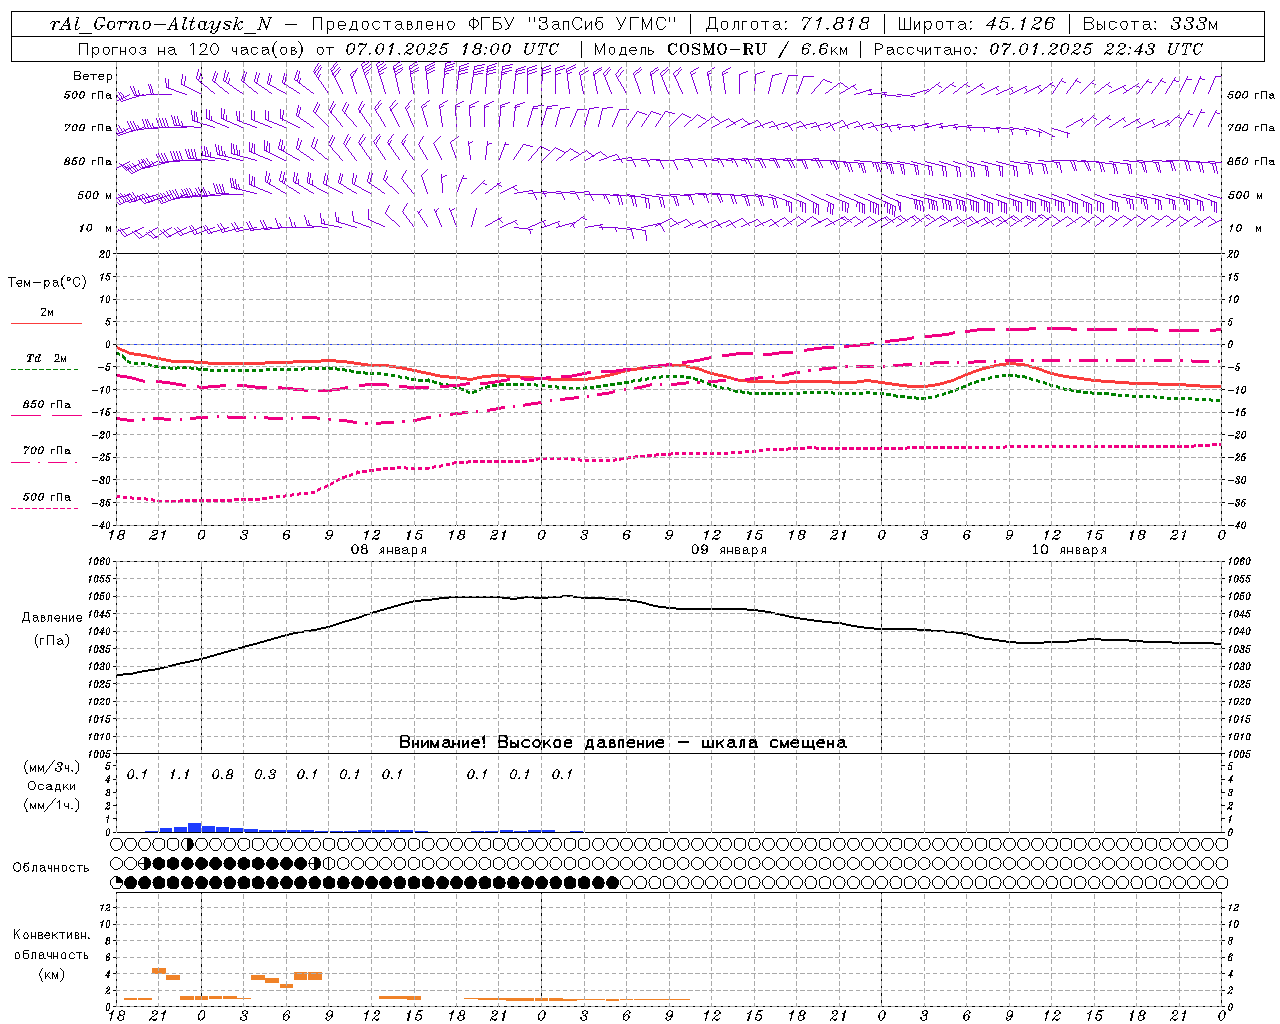Image resolution: width=1280 pixels, height=1024 pixels.
Task: Click the forecast start 07.01.2025 18:00 UTC
Action: point(452,48)
